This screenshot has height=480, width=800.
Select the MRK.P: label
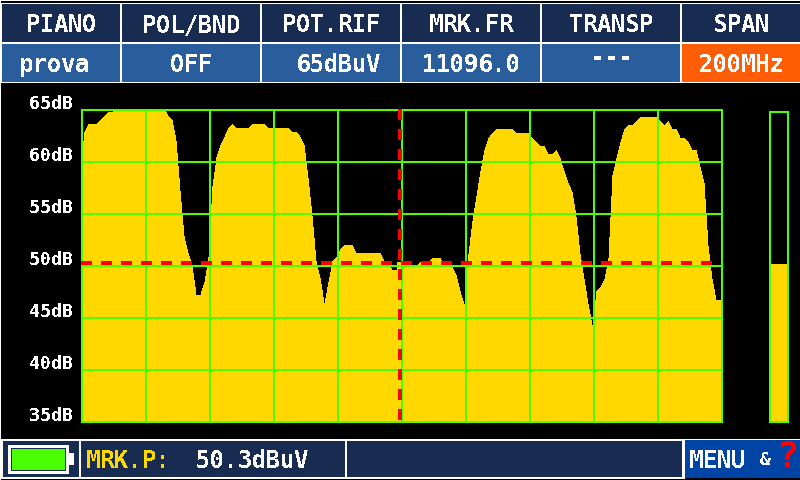tap(127, 459)
